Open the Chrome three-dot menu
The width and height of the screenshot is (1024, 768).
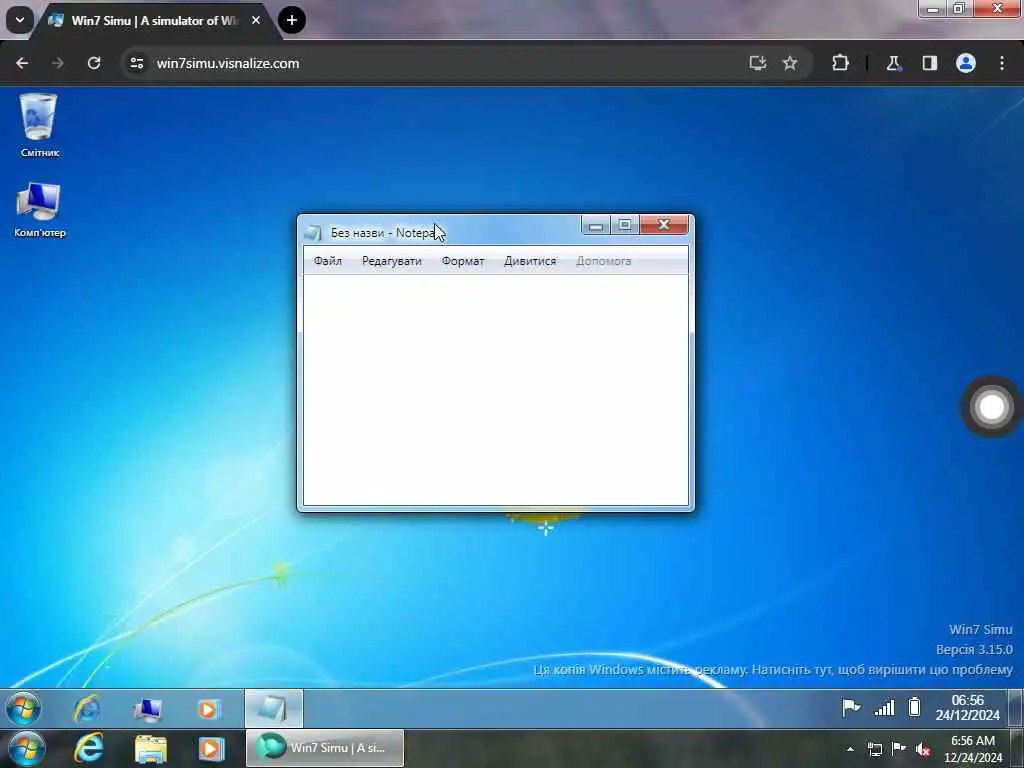click(1002, 63)
